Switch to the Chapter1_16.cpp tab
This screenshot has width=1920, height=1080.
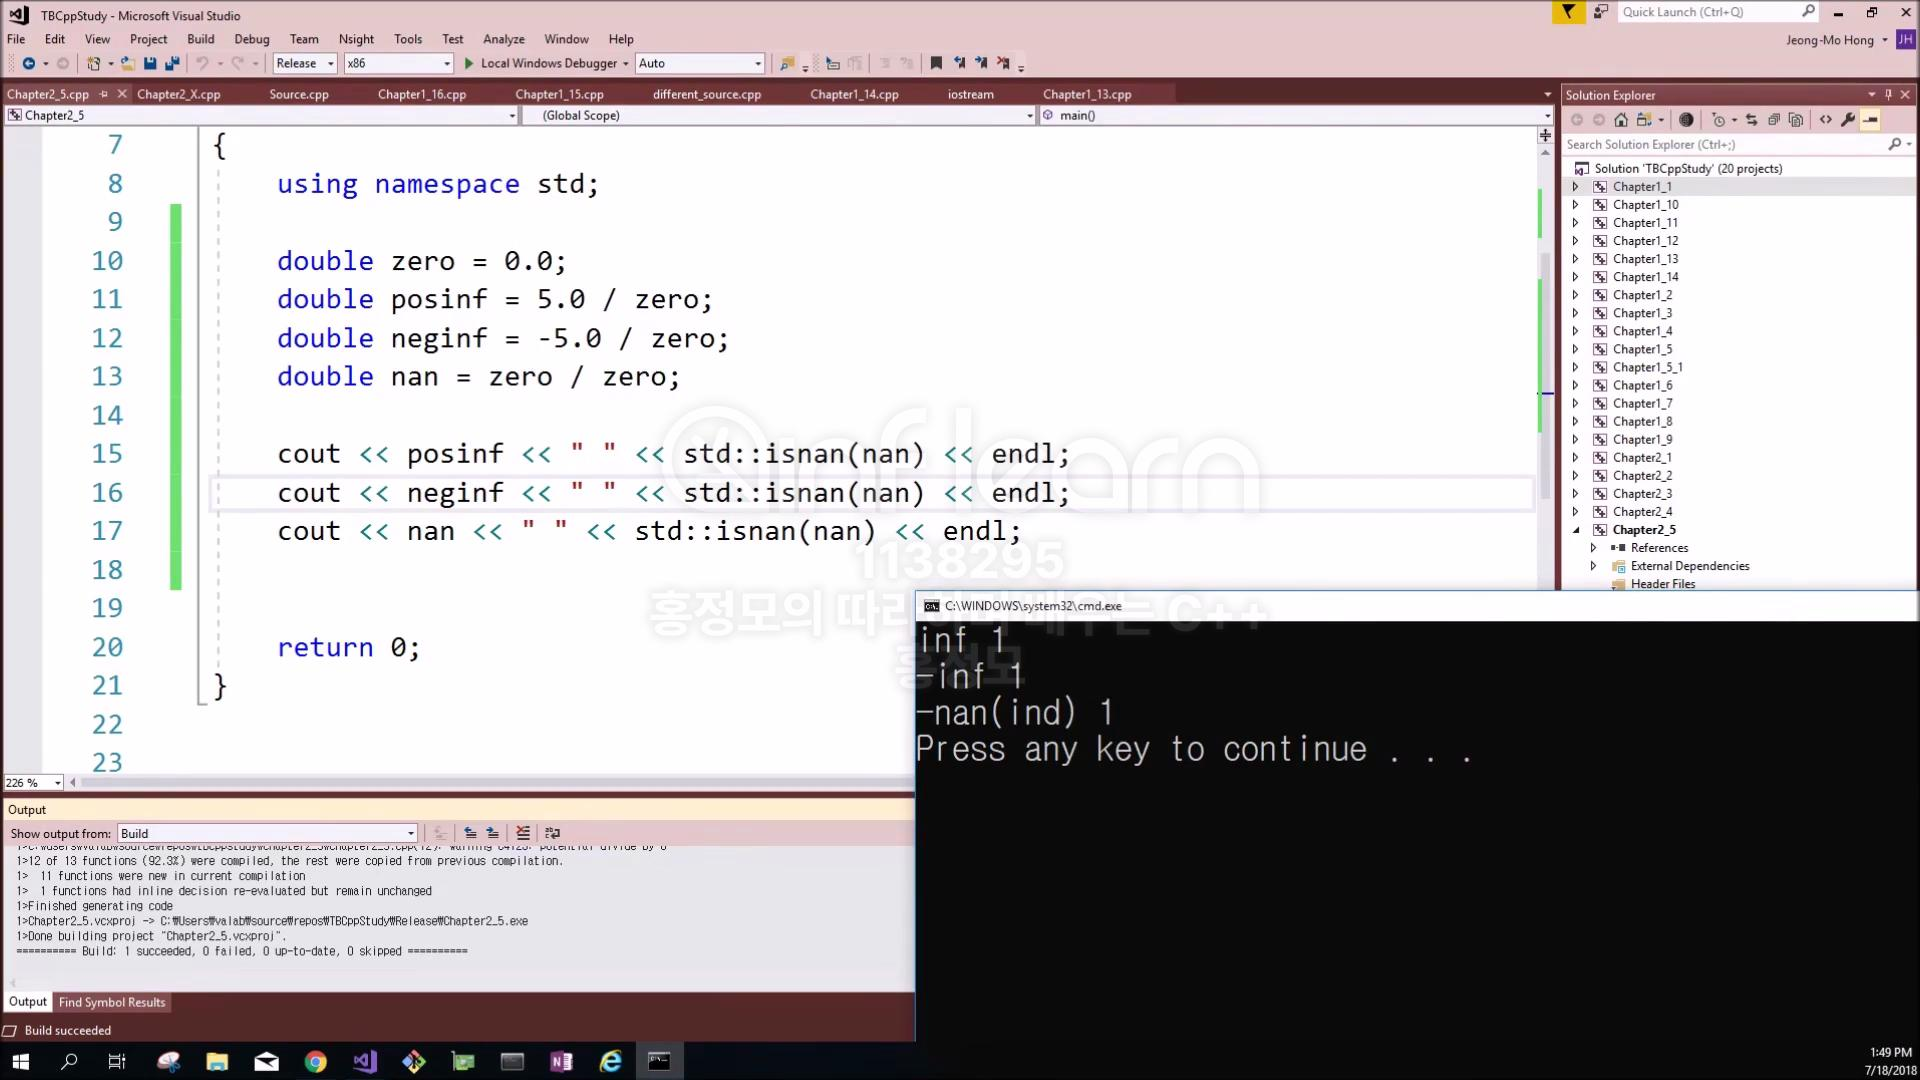click(x=421, y=94)
